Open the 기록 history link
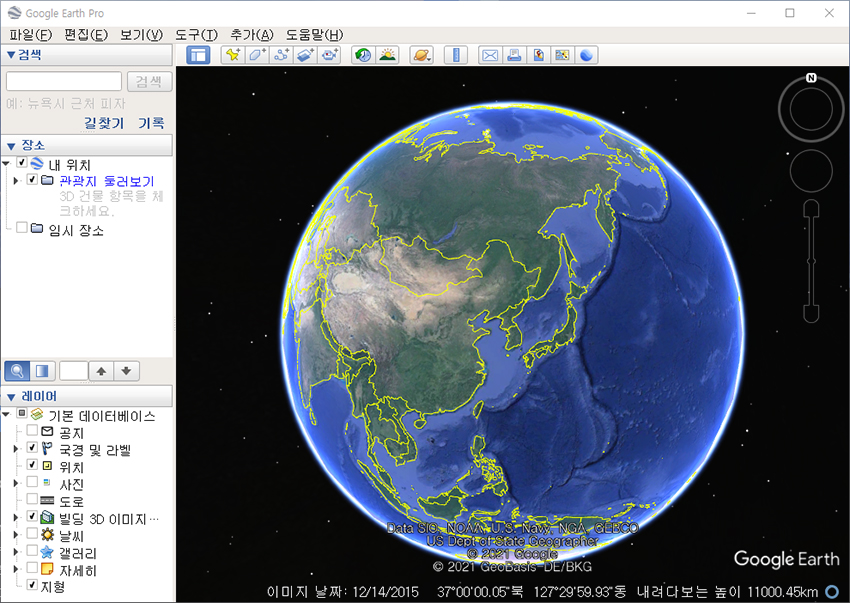Screen dimensions: 850x603 coord(151,123)
